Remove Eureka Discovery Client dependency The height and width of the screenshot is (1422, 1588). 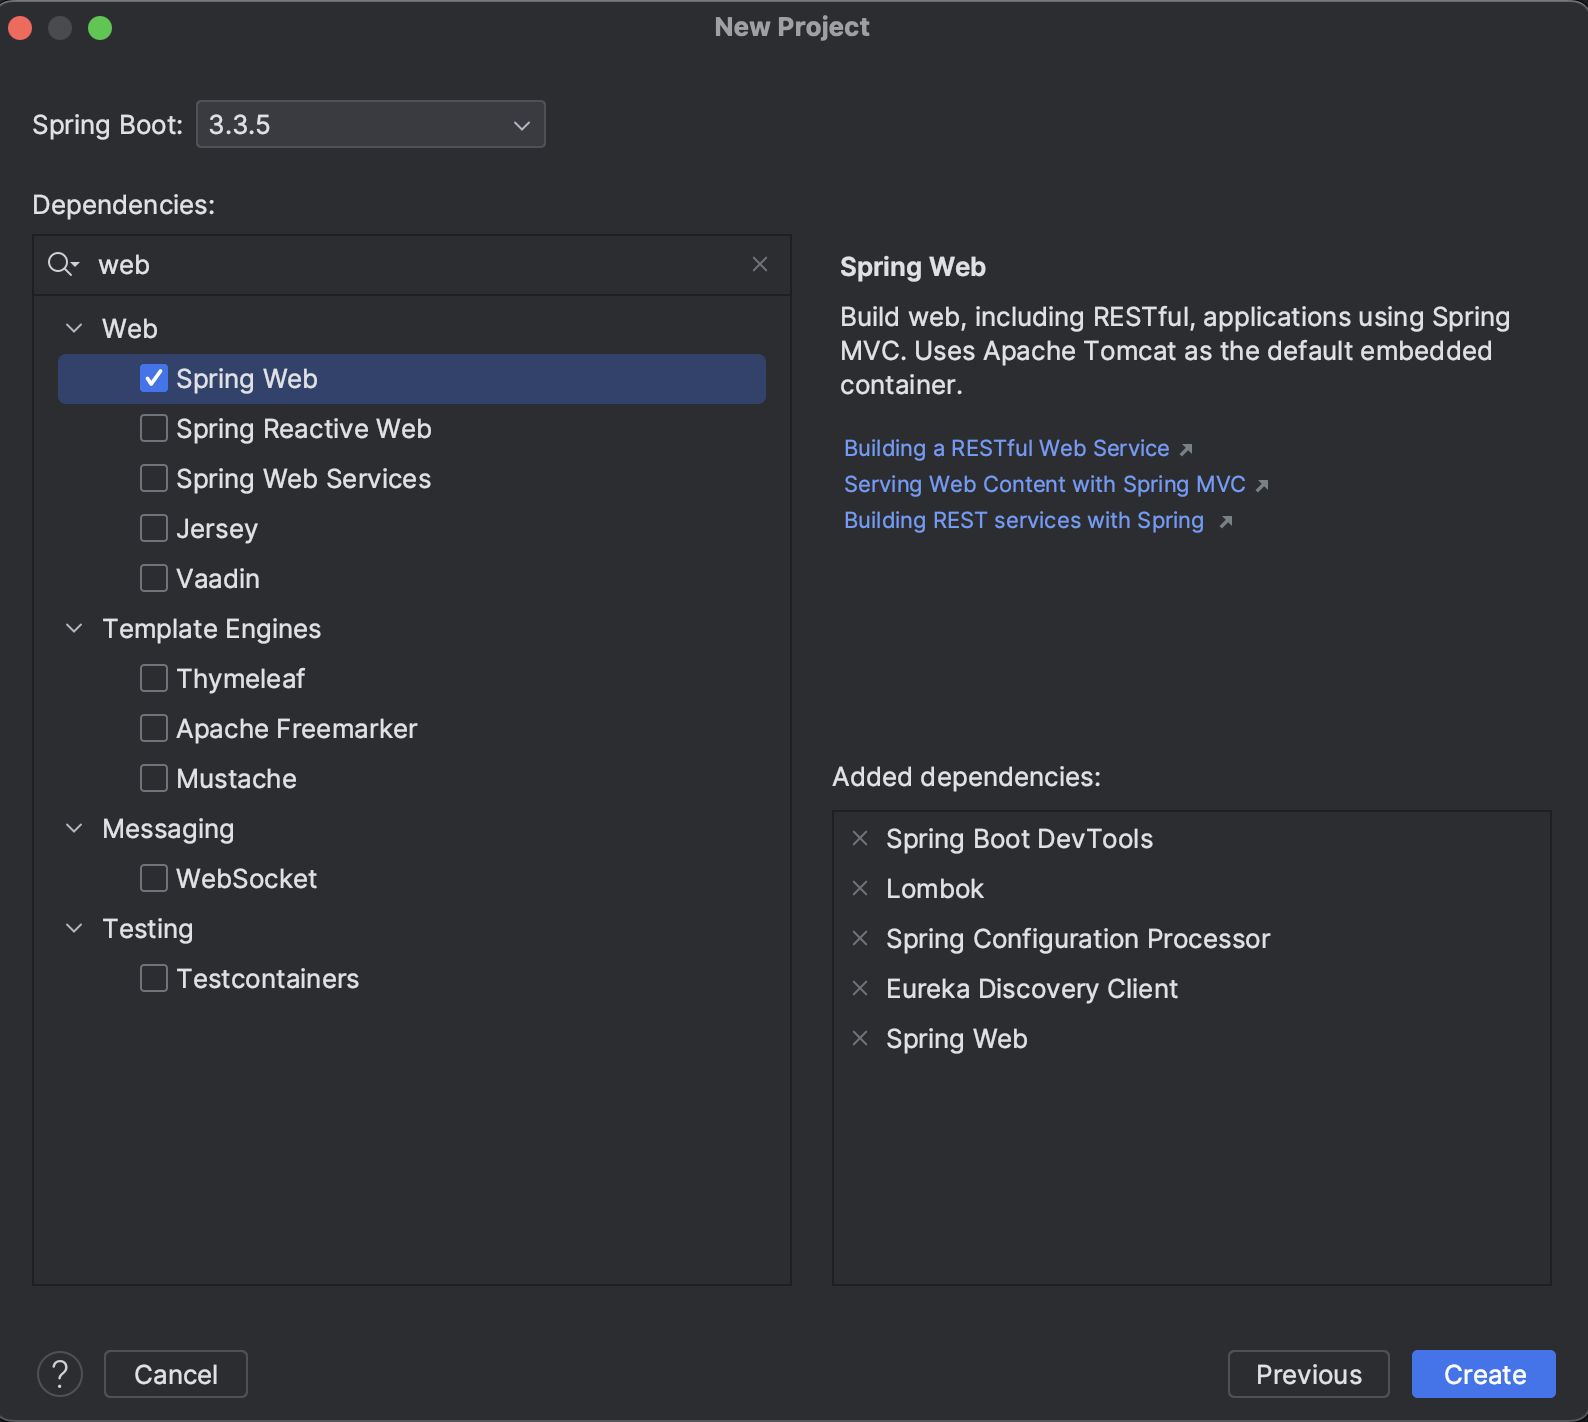[860, 988]
